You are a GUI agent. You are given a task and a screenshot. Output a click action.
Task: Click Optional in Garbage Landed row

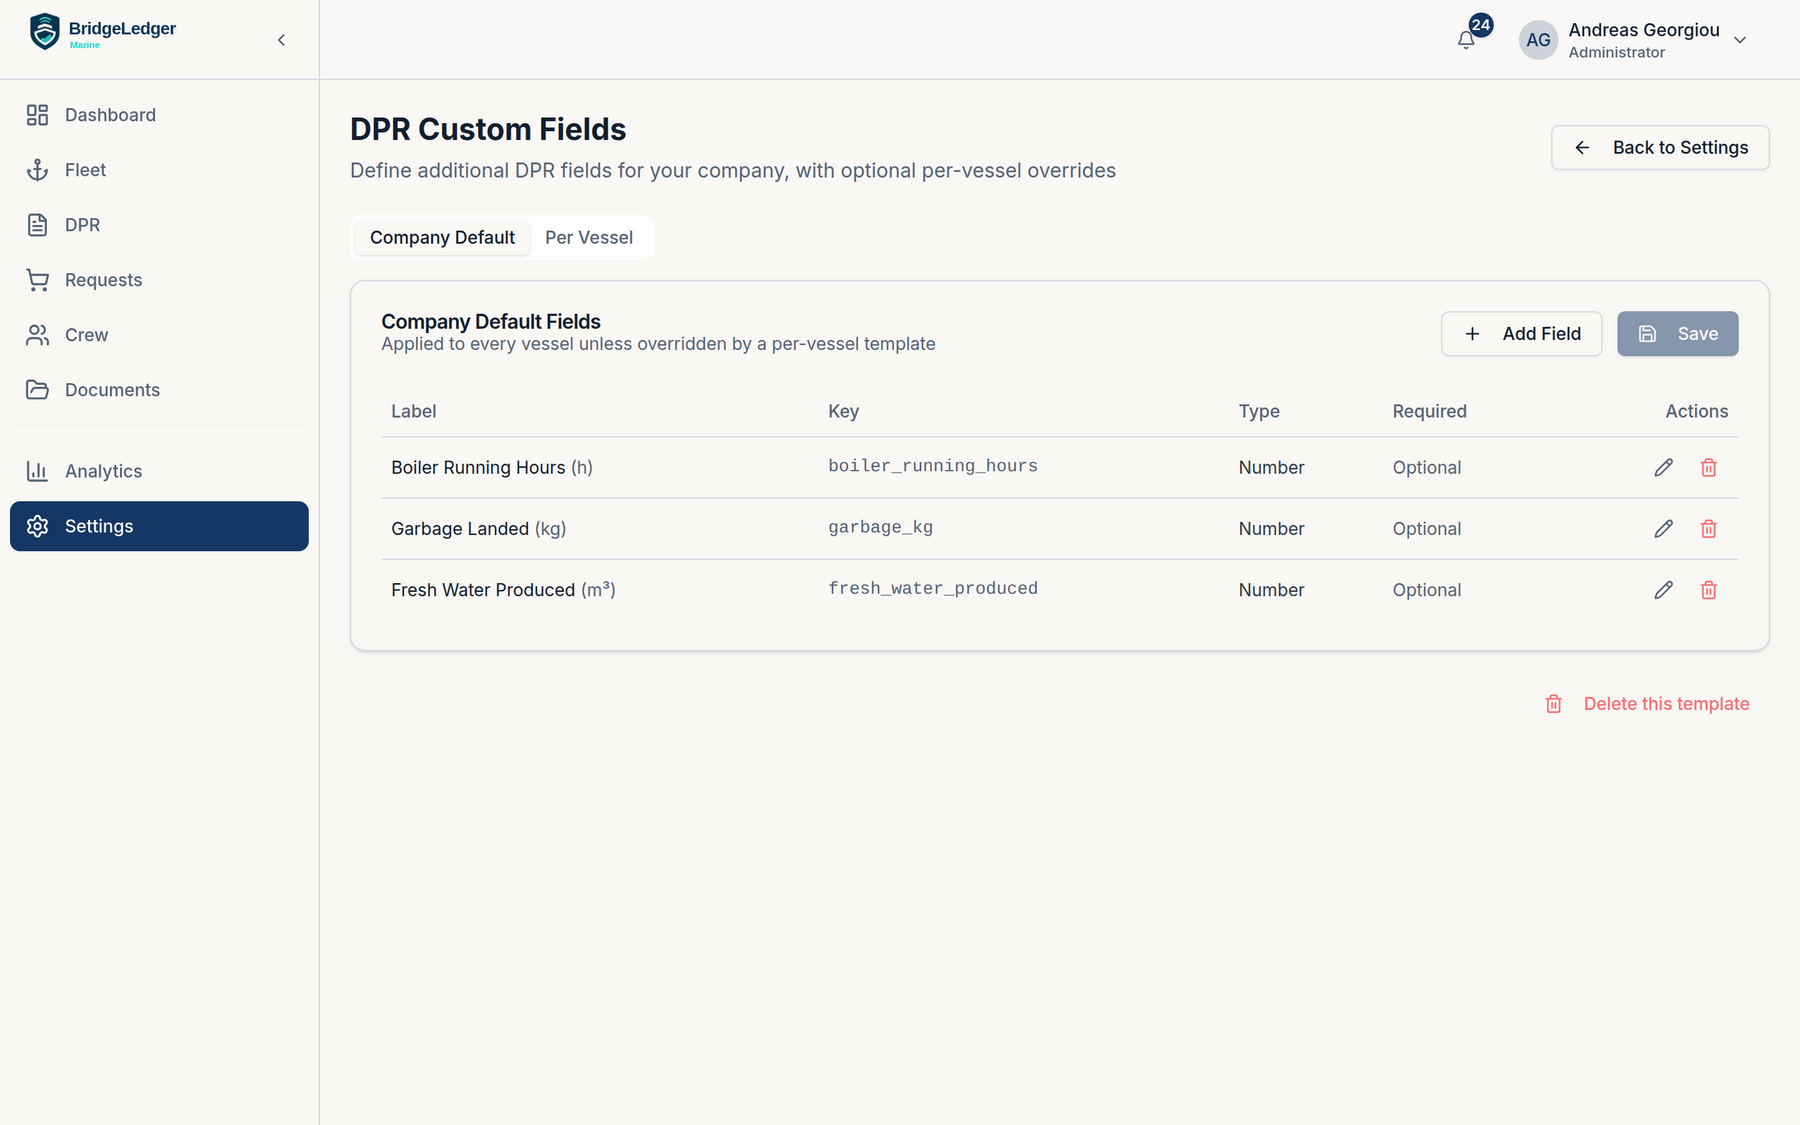point(1427,528)
